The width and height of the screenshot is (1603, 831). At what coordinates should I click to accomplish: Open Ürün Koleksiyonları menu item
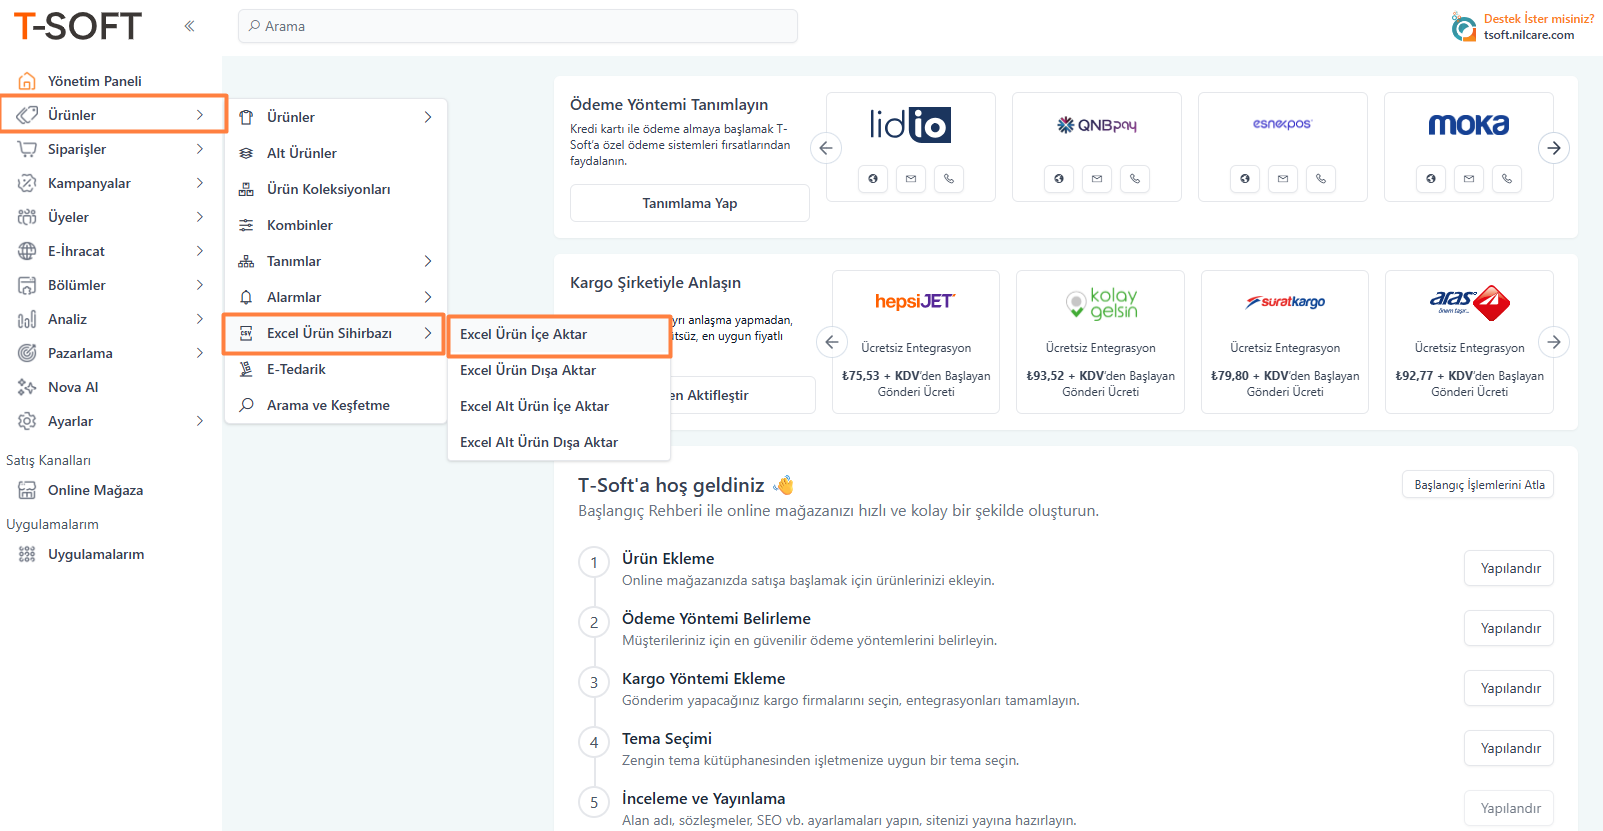click(x=328, y=189)
